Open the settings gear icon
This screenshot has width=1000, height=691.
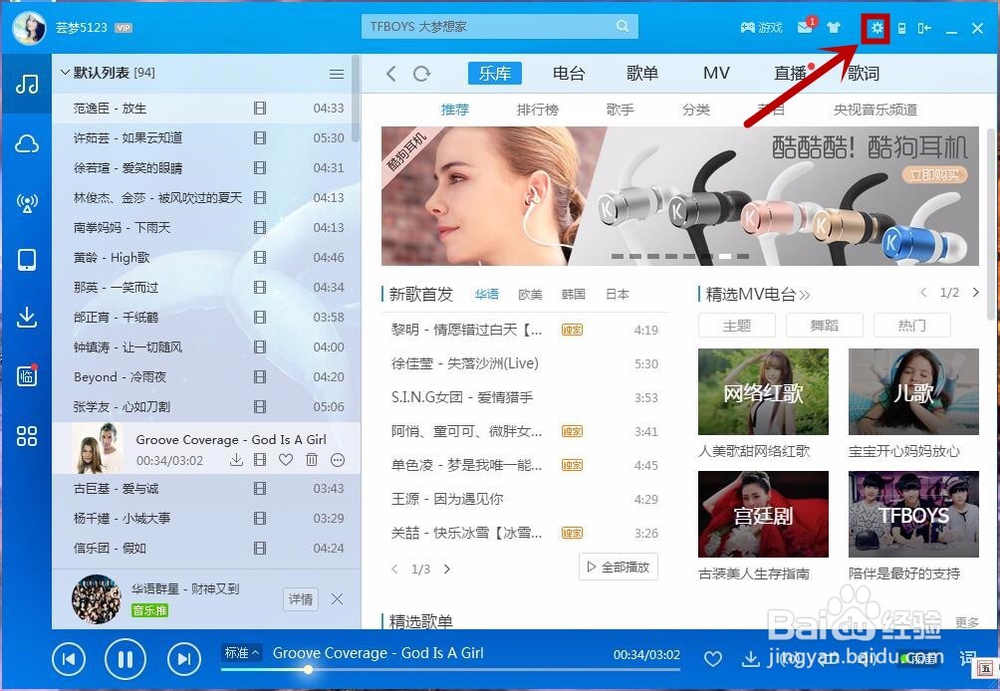point(874,27)
